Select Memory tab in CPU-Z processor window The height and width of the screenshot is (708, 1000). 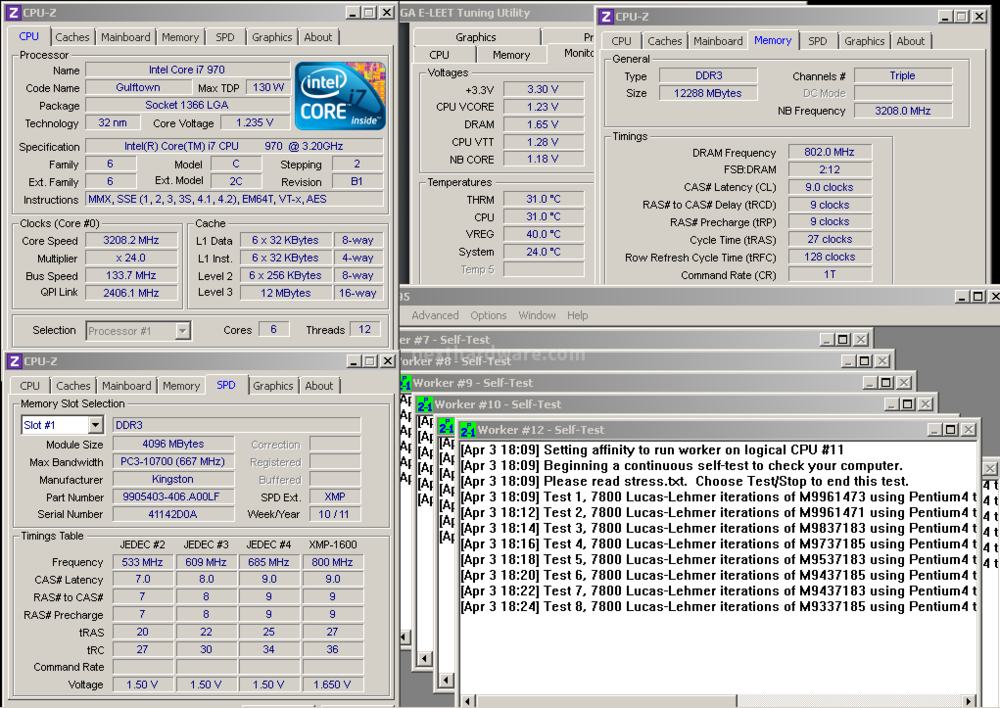(180, 37)
